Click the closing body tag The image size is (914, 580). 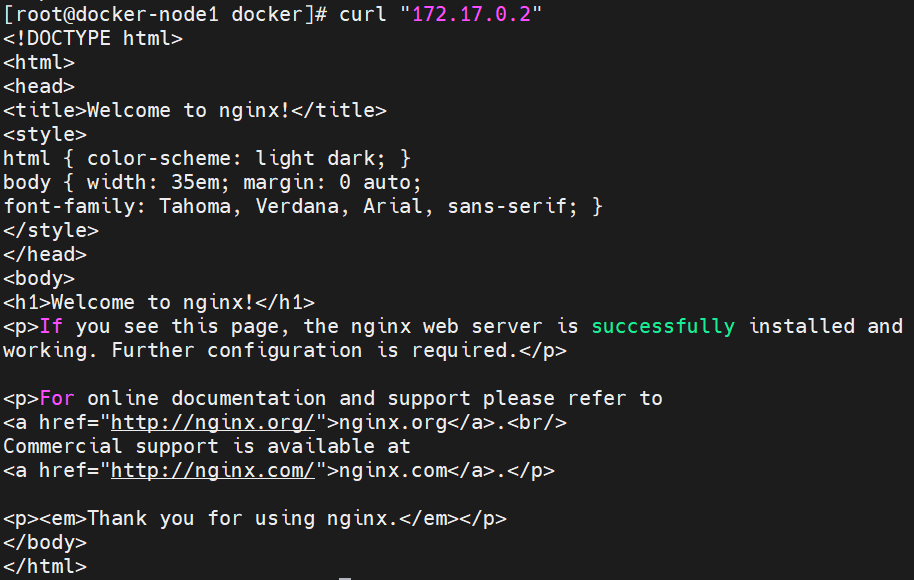[45, 542]
